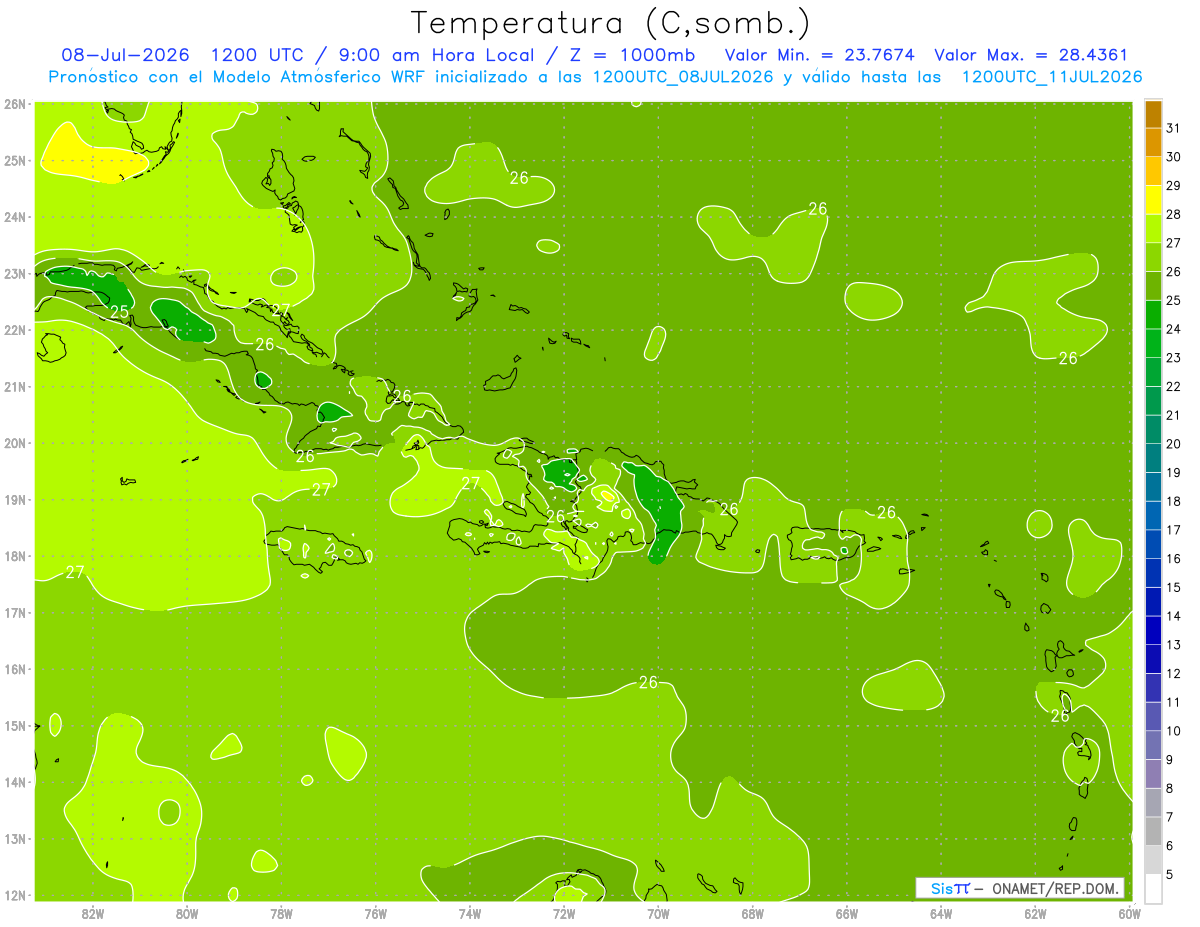Click the yellow swatch between legend 28 and 29

click(1153, 199)
